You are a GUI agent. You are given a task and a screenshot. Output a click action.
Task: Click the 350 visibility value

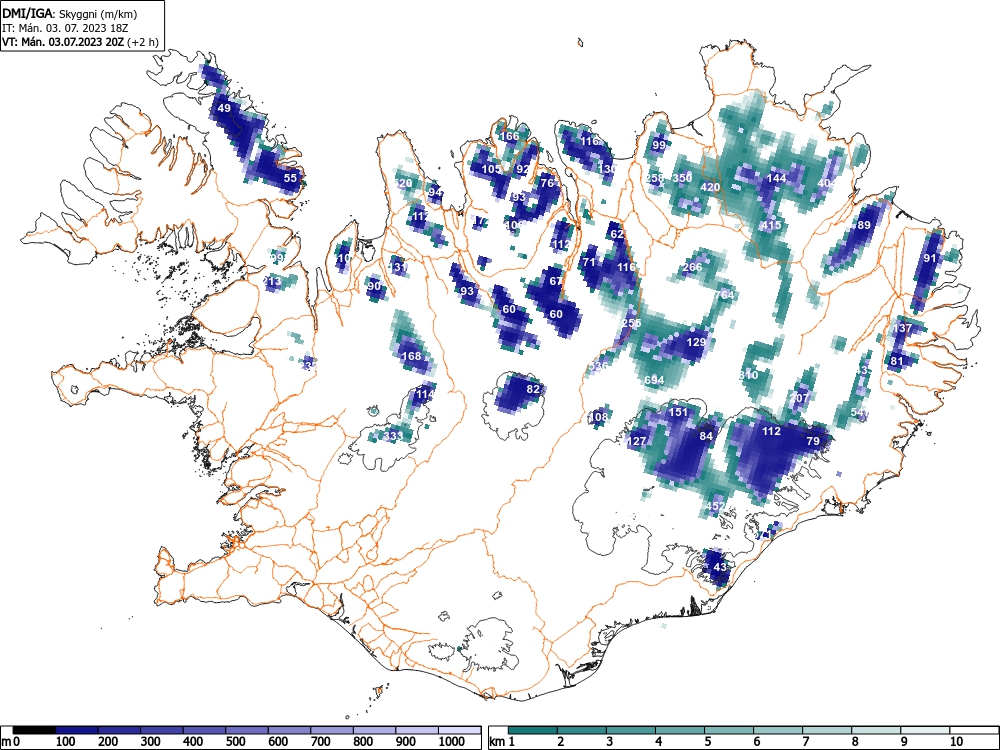682,178
